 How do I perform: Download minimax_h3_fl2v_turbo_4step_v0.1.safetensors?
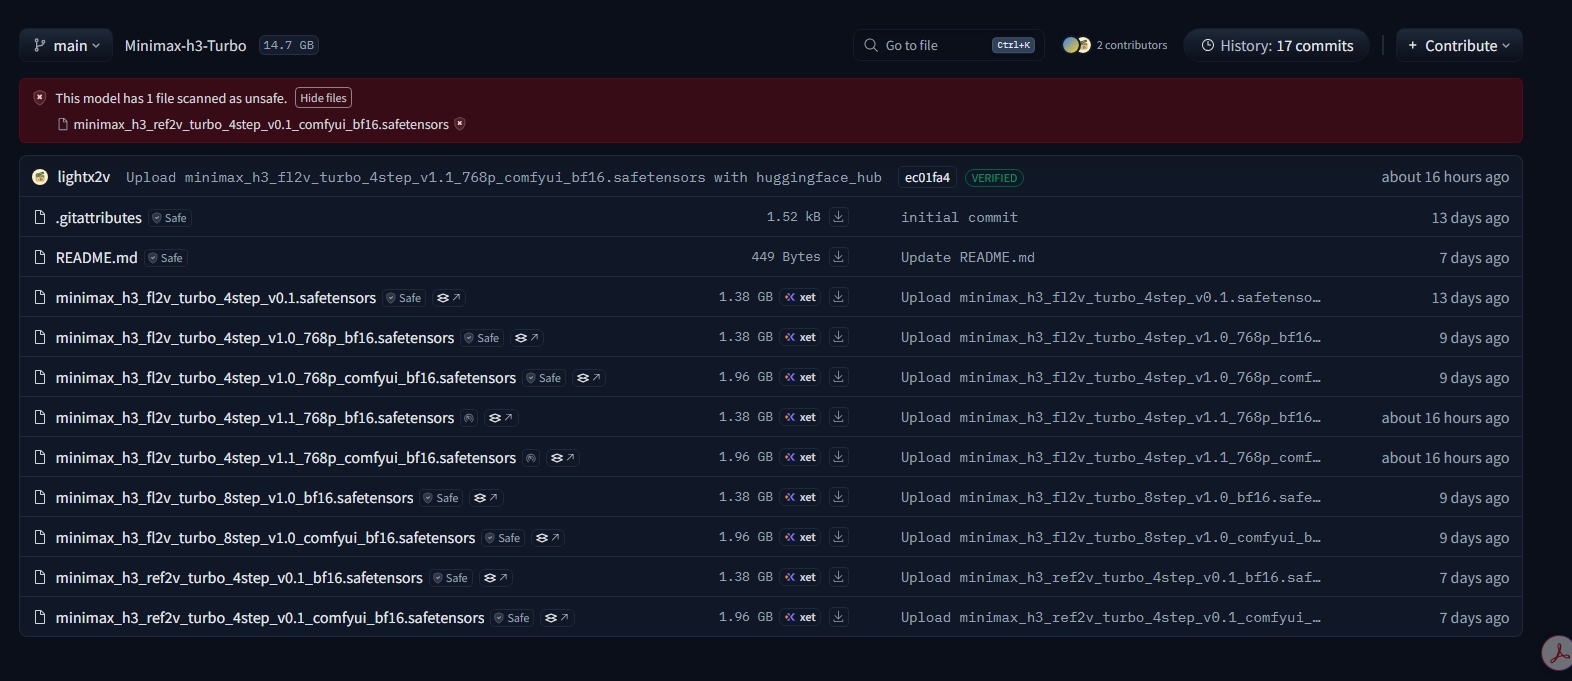839,296
